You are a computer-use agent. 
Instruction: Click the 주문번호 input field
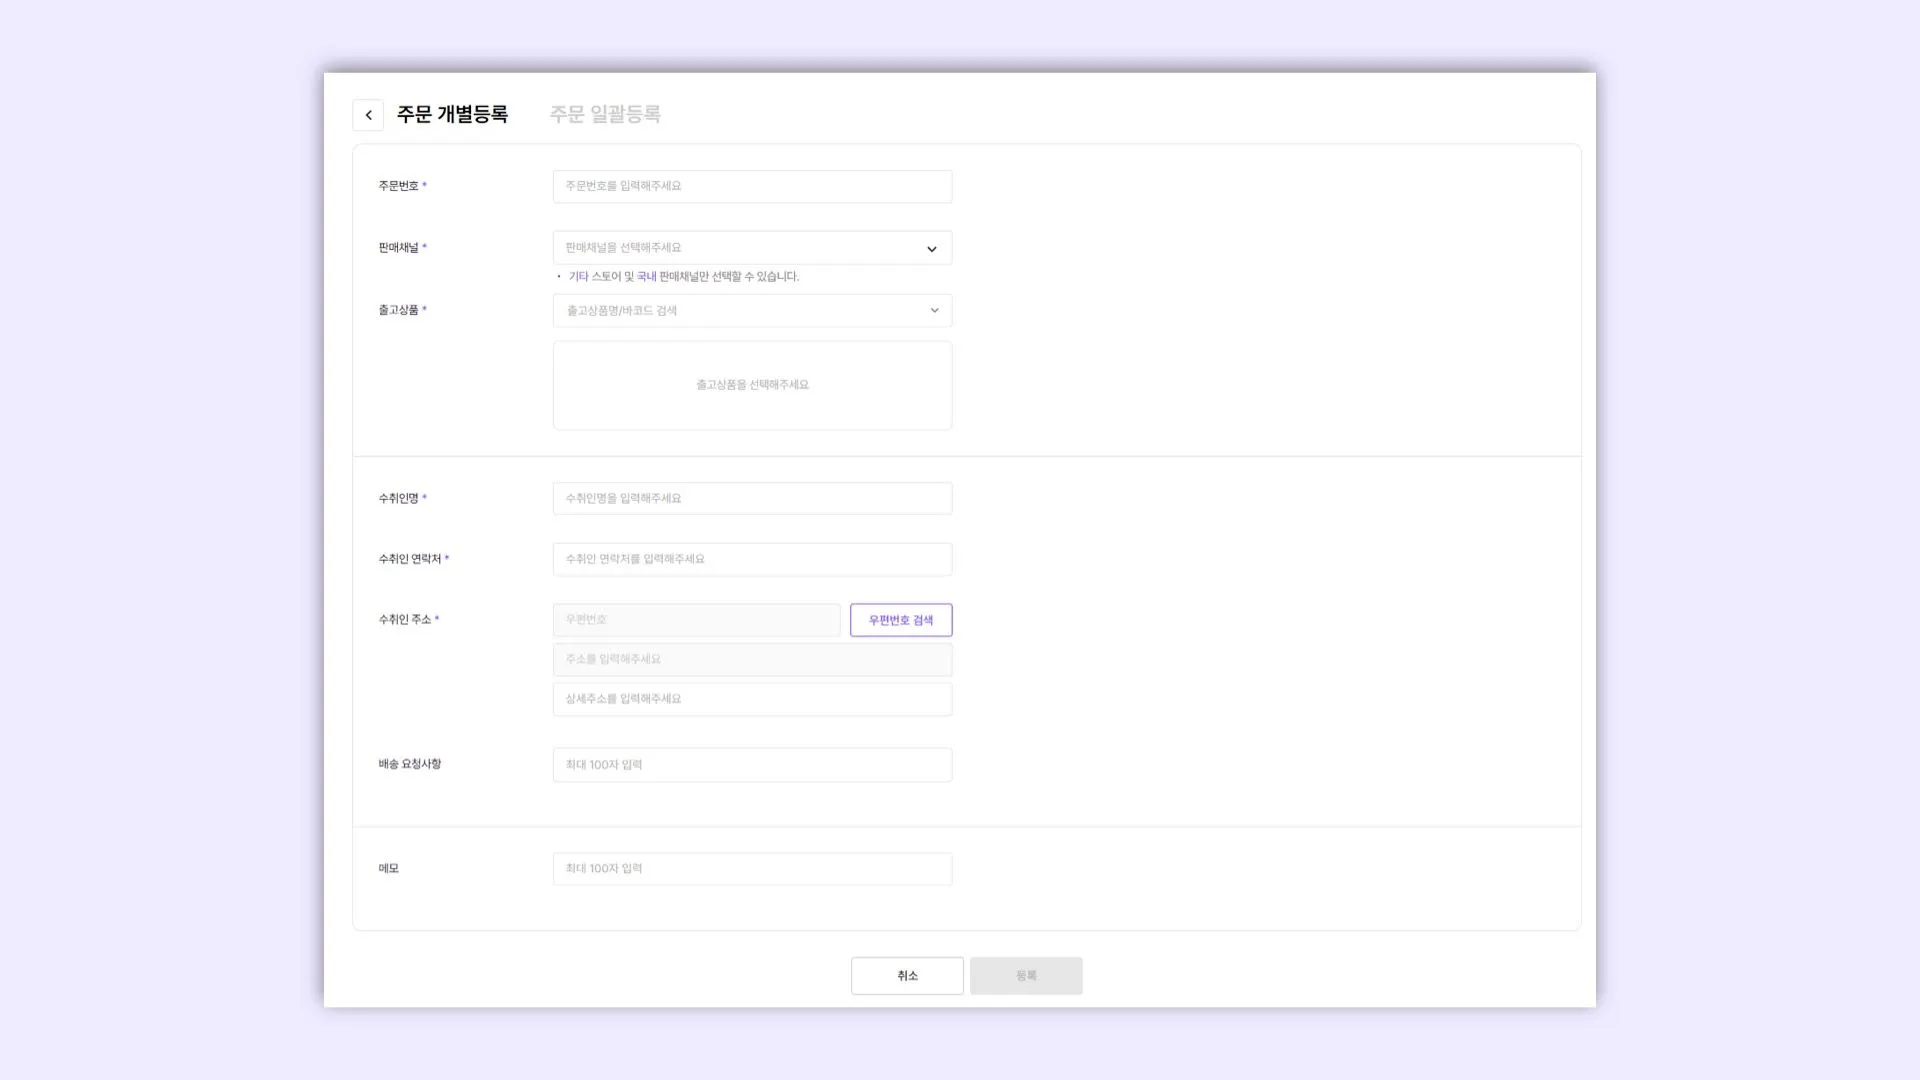pyautogui.click(x=752, y=186)
